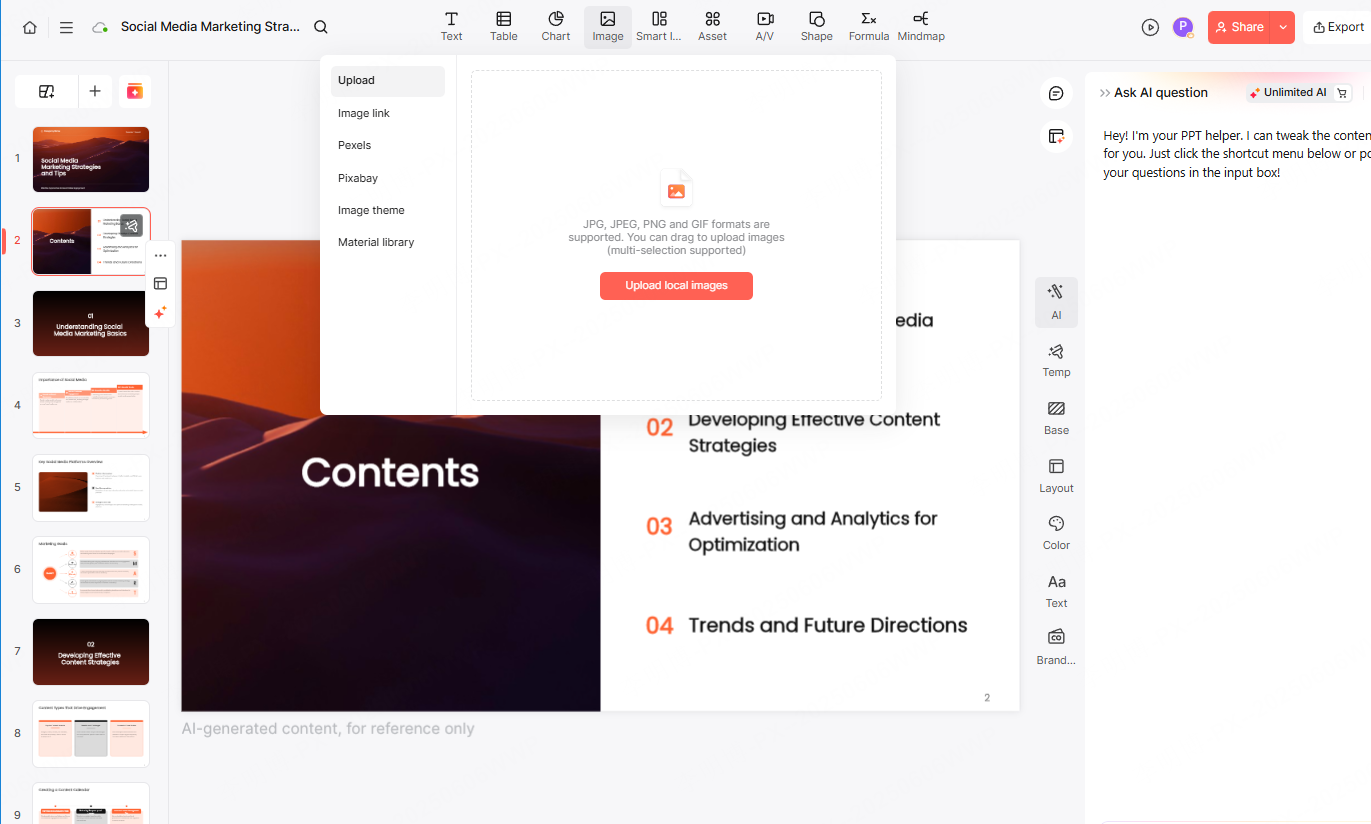Select Pixabay as image source
The image size is (1371, 824).
click(x=357, y=177)
